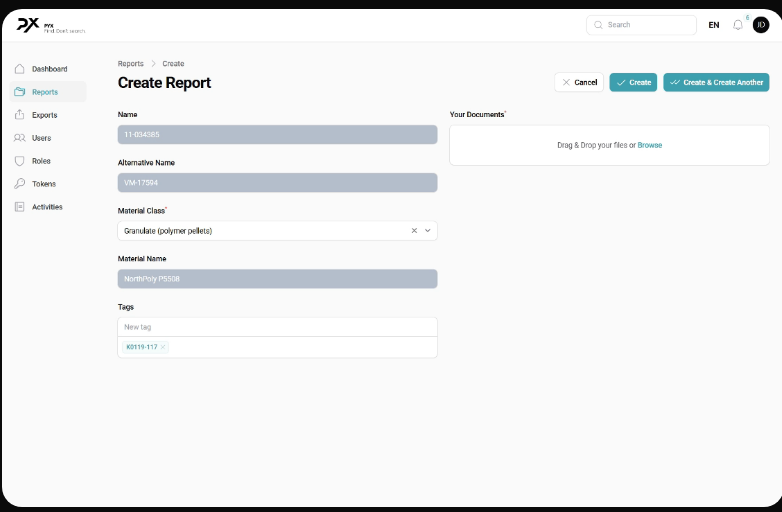Click the Create breadcrumb item
782x512 pixels.
coord(173,64)
